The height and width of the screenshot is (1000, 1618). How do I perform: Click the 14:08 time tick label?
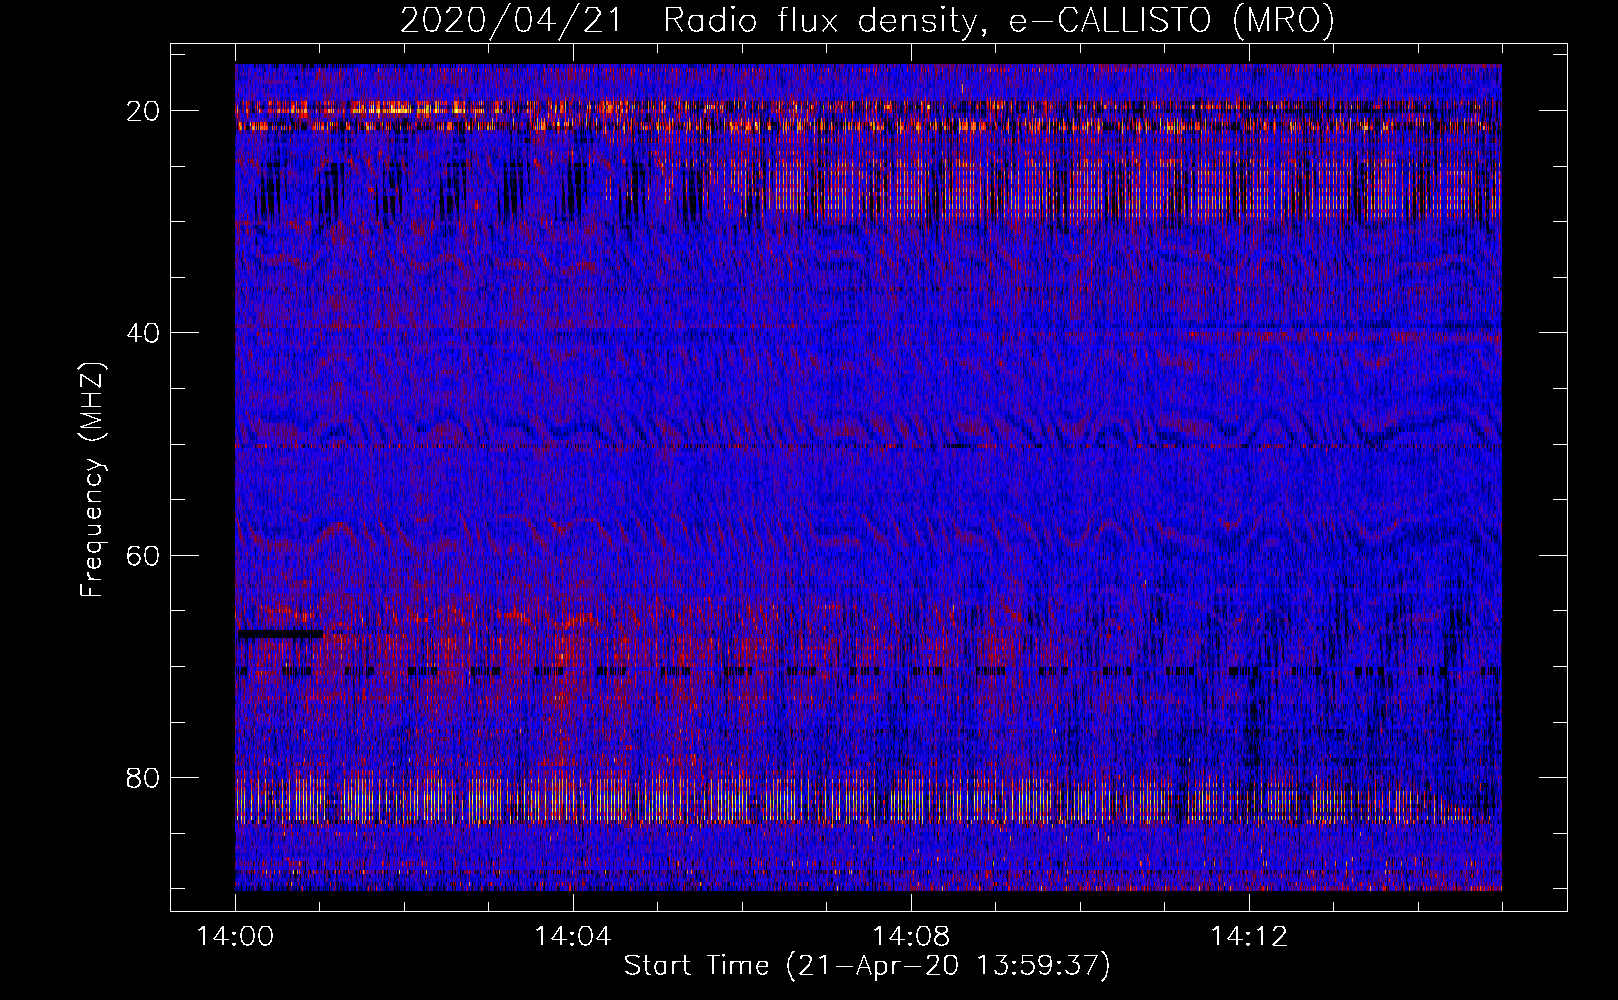(x=911, y=937)
